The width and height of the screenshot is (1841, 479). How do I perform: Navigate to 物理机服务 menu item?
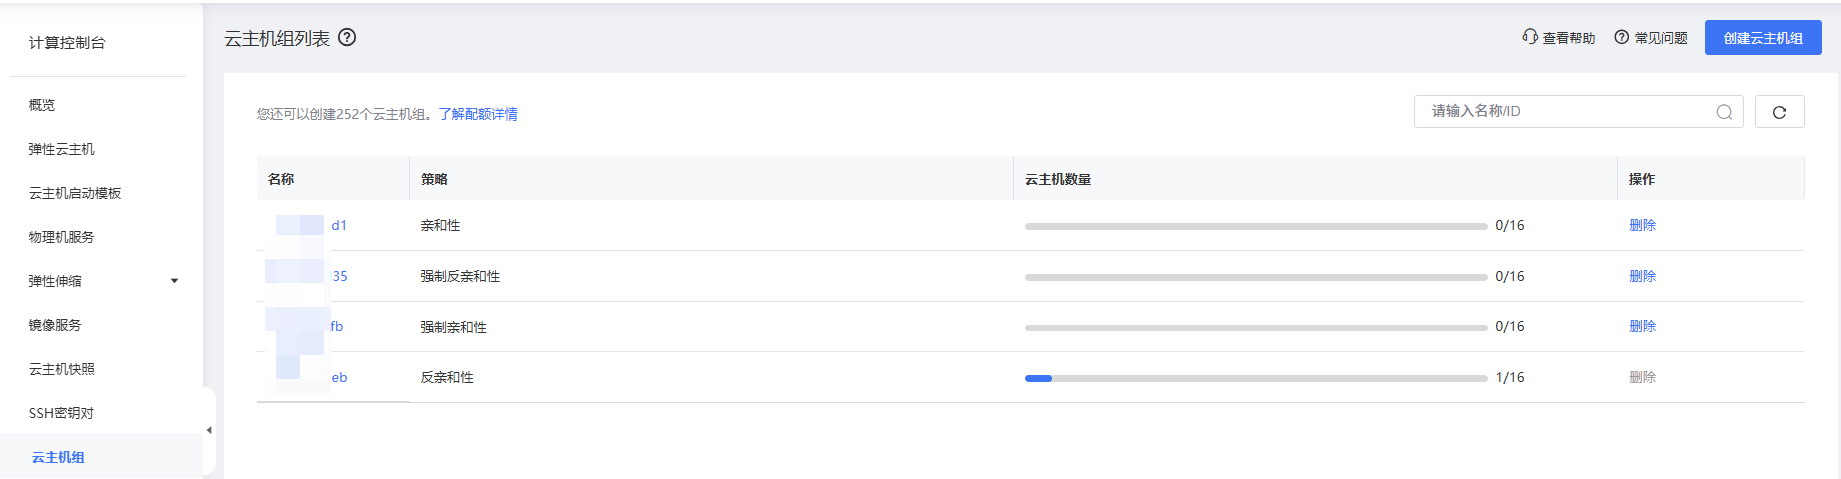pyautogui.click(x=62, y=237)
